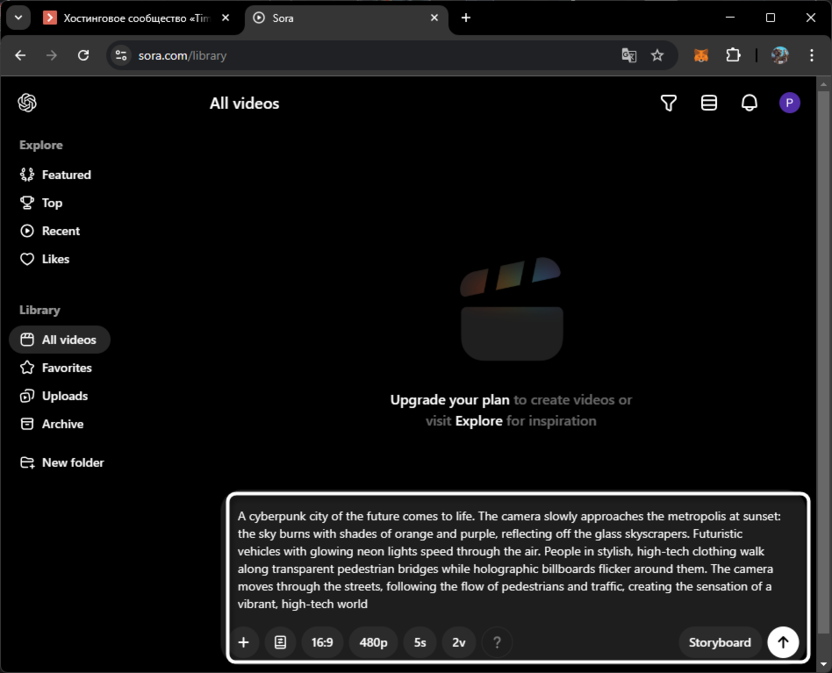The height and width of the screenshot is (673, 832).
Task: Open the translate page icon
Action: pos(629,55)
